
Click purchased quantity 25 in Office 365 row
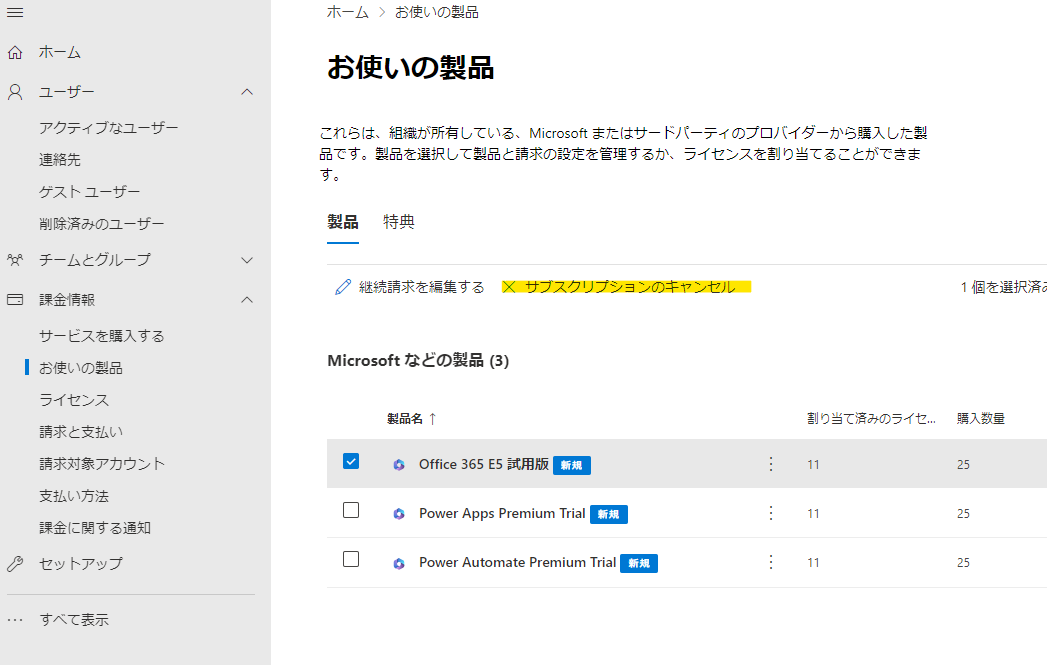[x=963, y=465]
